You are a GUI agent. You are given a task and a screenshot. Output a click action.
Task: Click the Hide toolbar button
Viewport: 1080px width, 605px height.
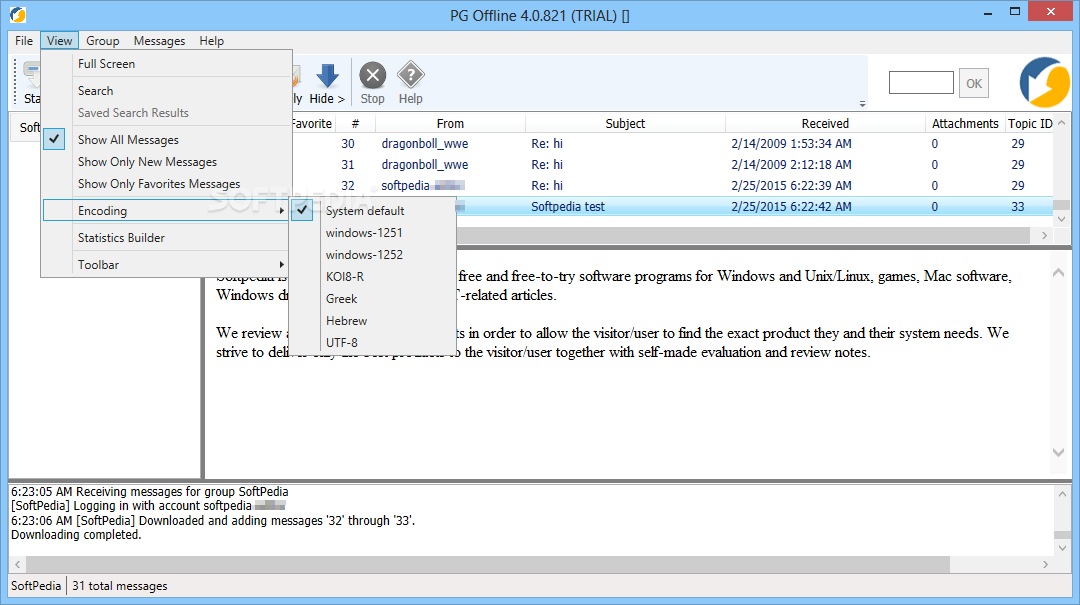327,84
